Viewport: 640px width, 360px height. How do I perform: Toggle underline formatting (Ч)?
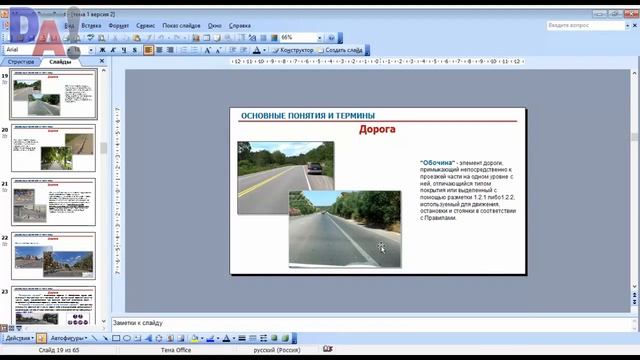(124, 50)
